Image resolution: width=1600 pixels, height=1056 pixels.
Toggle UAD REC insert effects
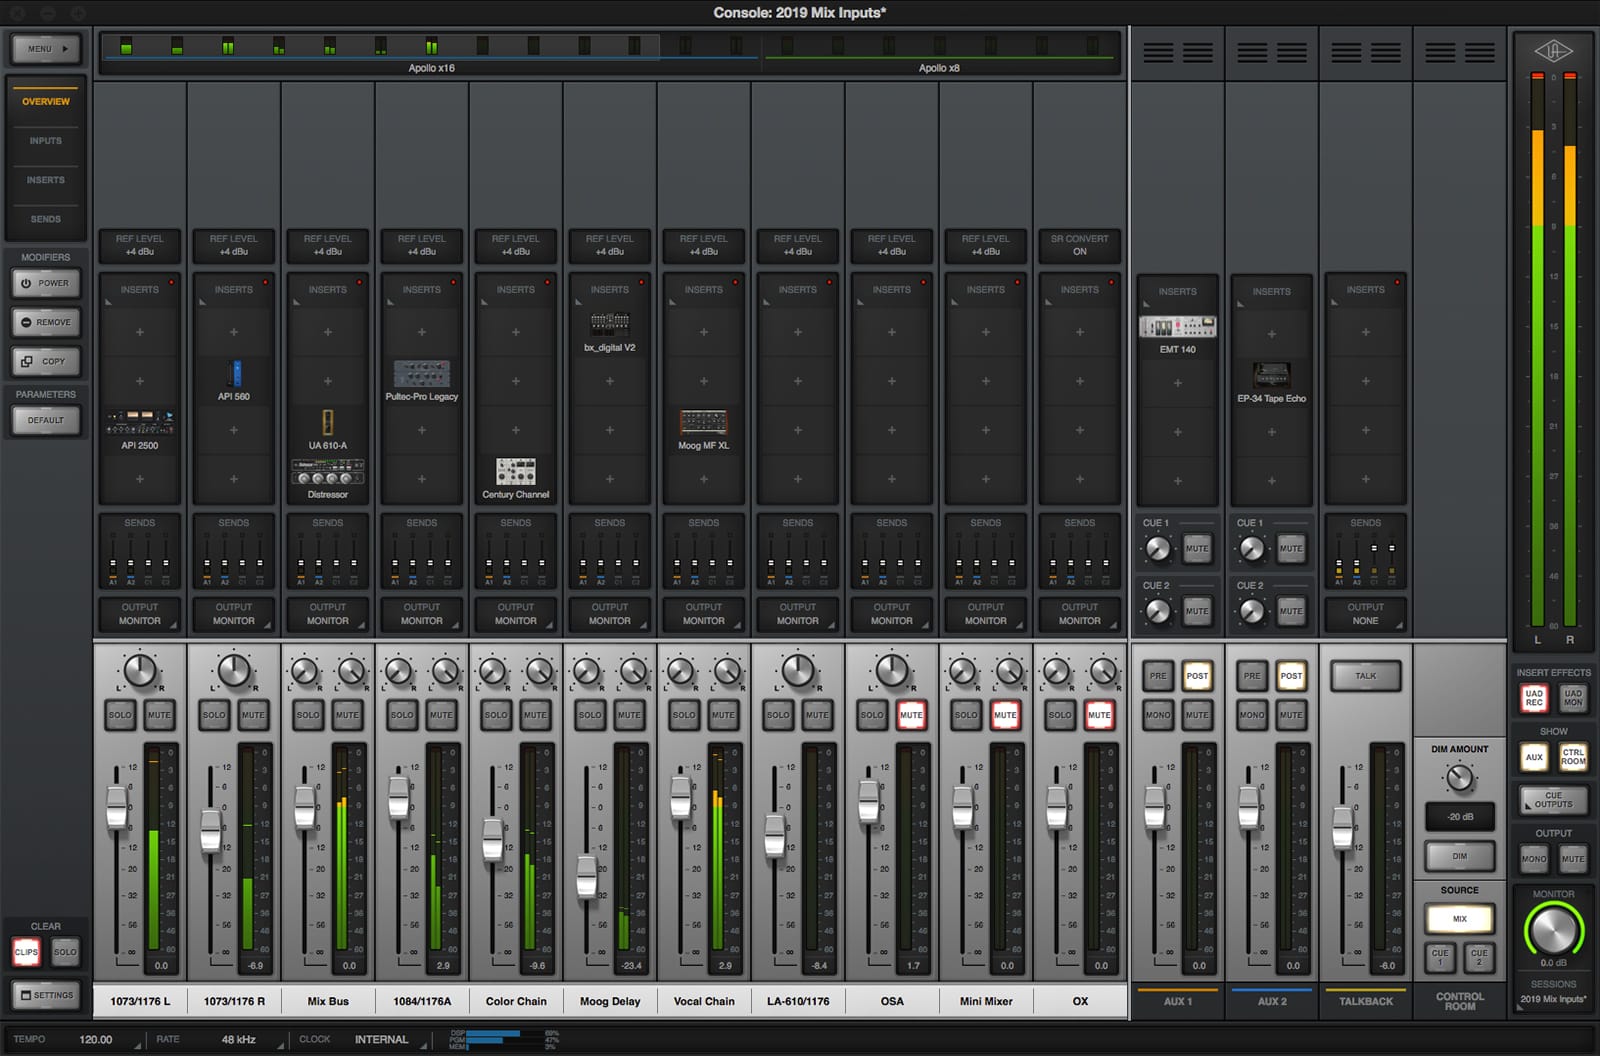[x=1534, y=698]
